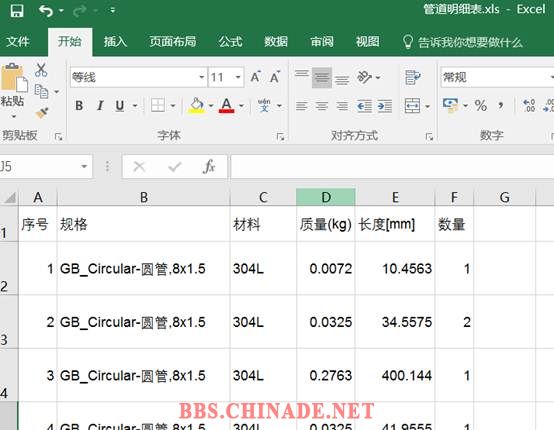The image size is (554, 430).
Task: Open the 审阅 tab
Action: tap(322, 42)
